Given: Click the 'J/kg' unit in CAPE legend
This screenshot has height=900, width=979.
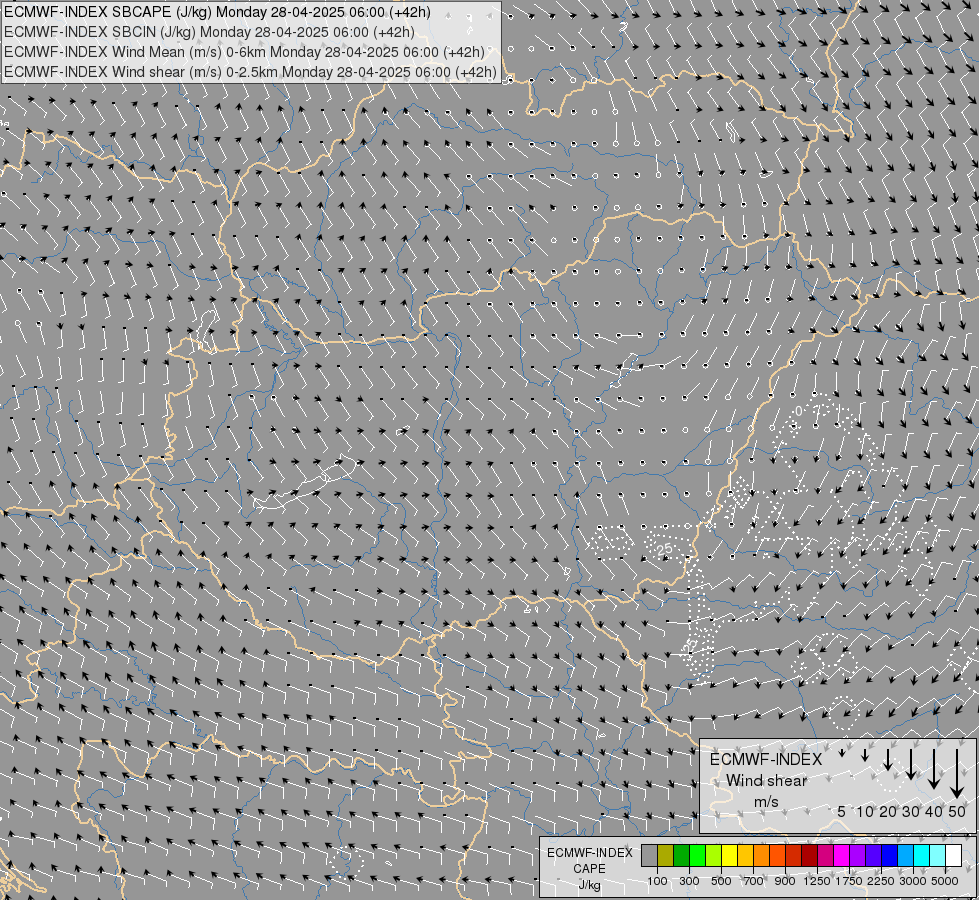Looking at the screenshot, I should (x=589, y=885).
